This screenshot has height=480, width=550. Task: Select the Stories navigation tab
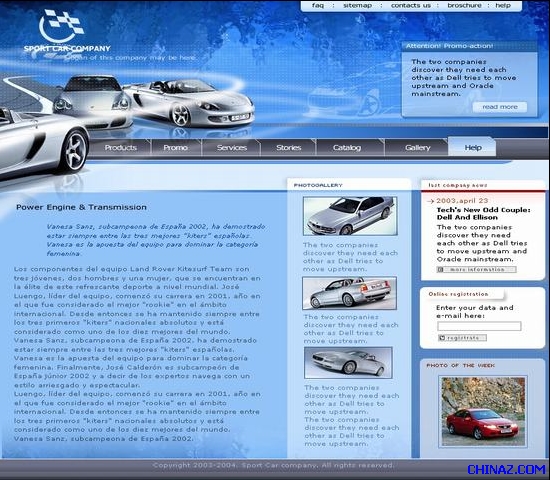coord(288,148)
